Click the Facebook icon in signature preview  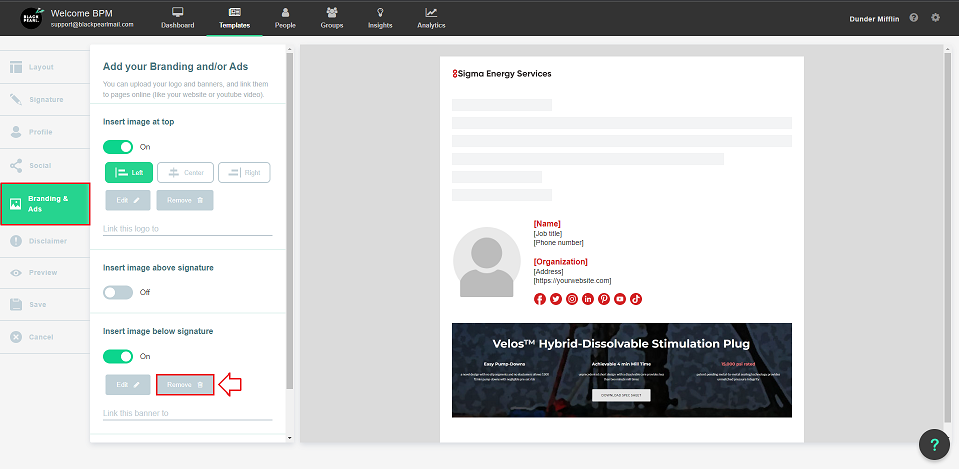pyautogui.click(x=540, y=299)
